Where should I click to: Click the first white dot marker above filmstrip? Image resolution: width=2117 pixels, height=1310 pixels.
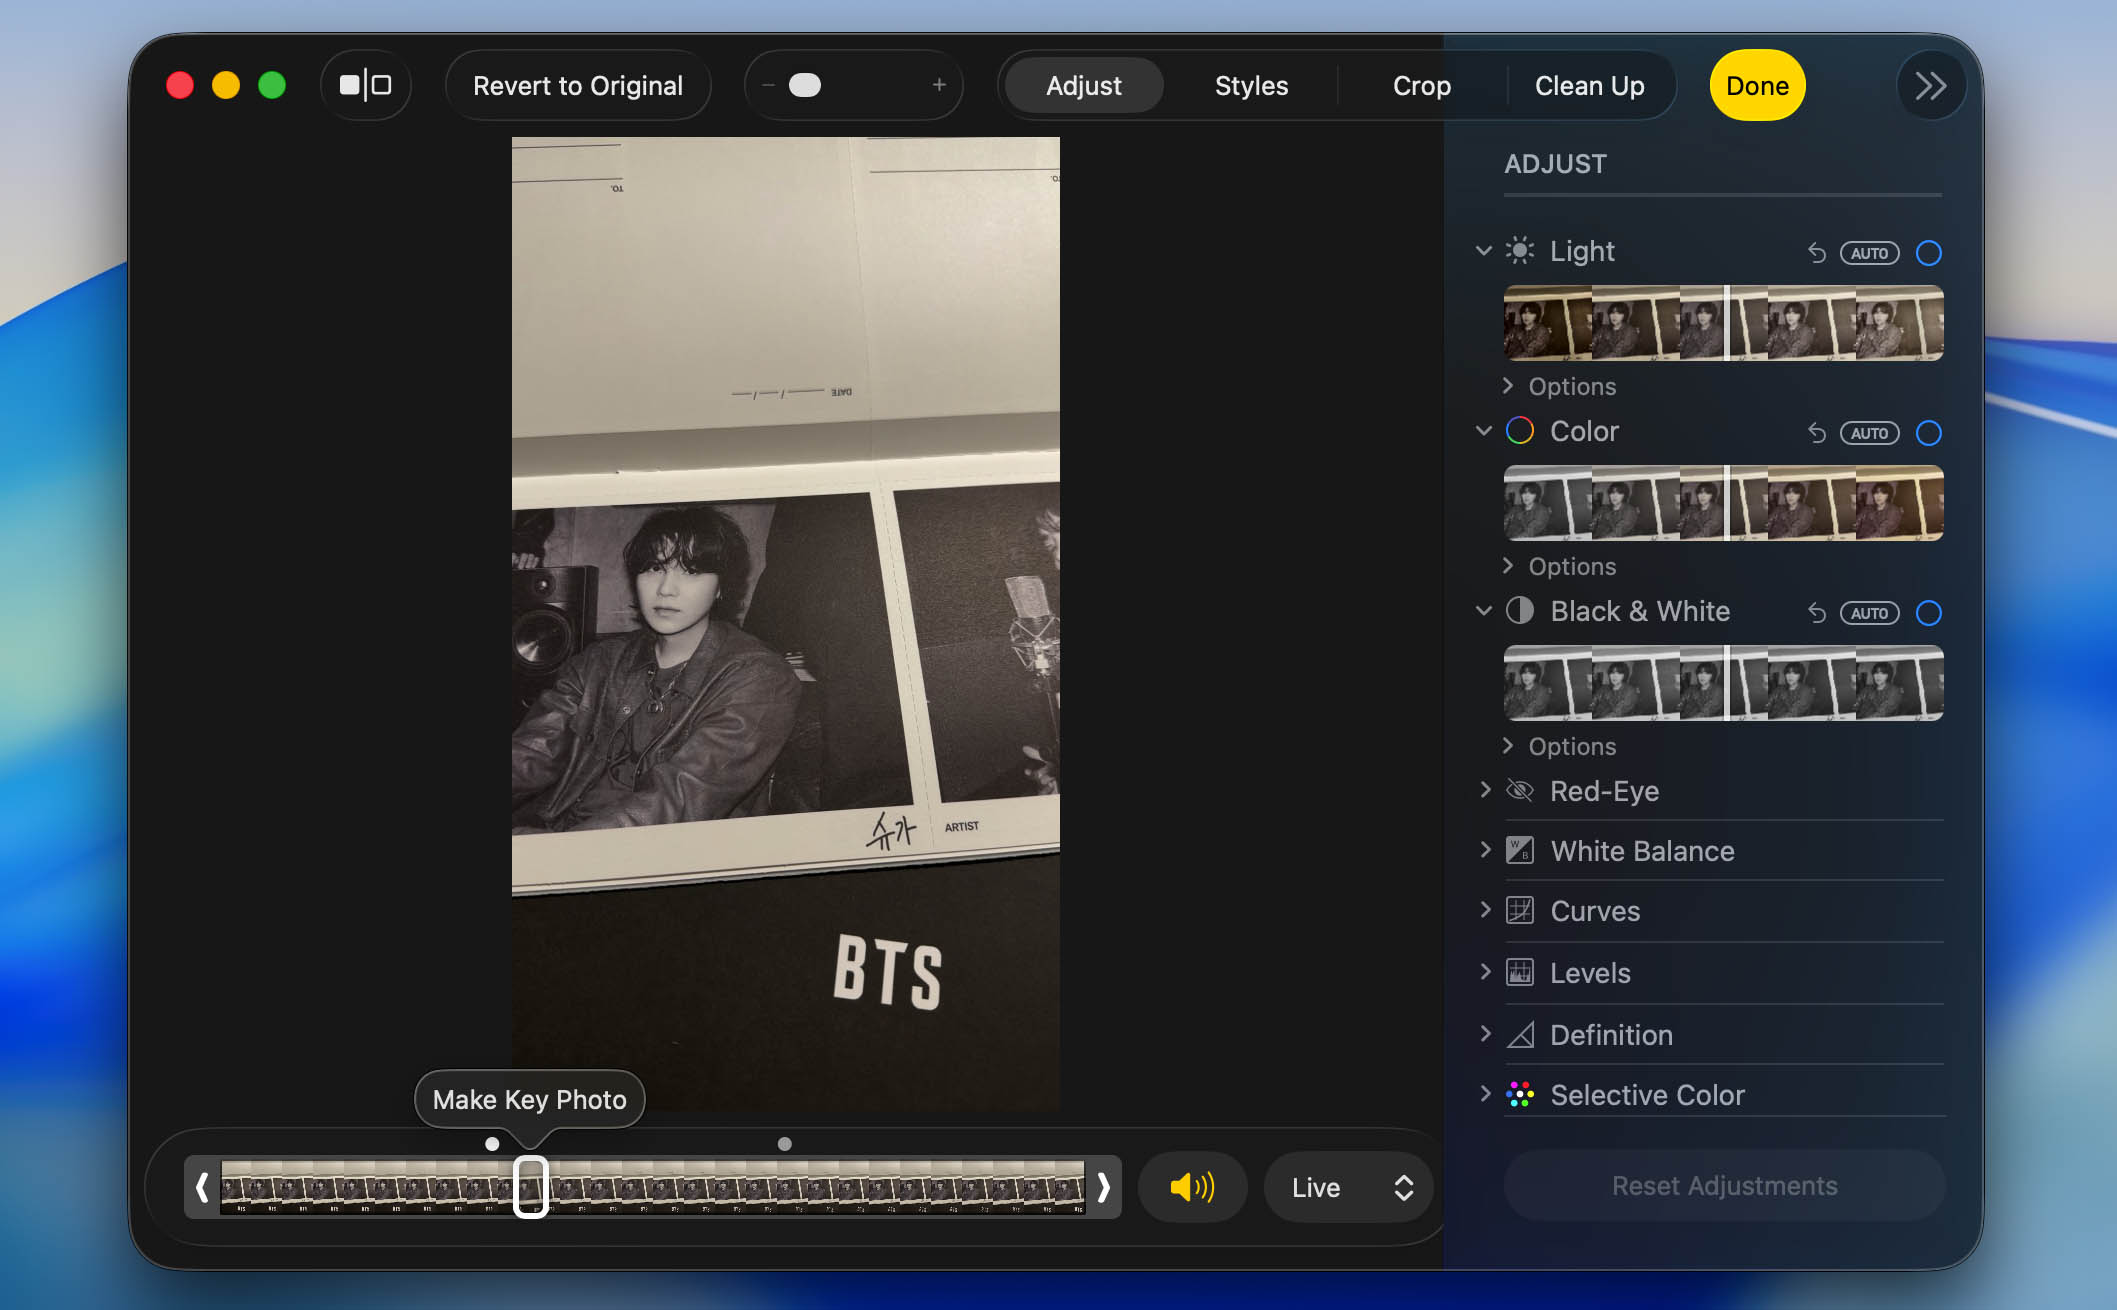(492, 1144)
